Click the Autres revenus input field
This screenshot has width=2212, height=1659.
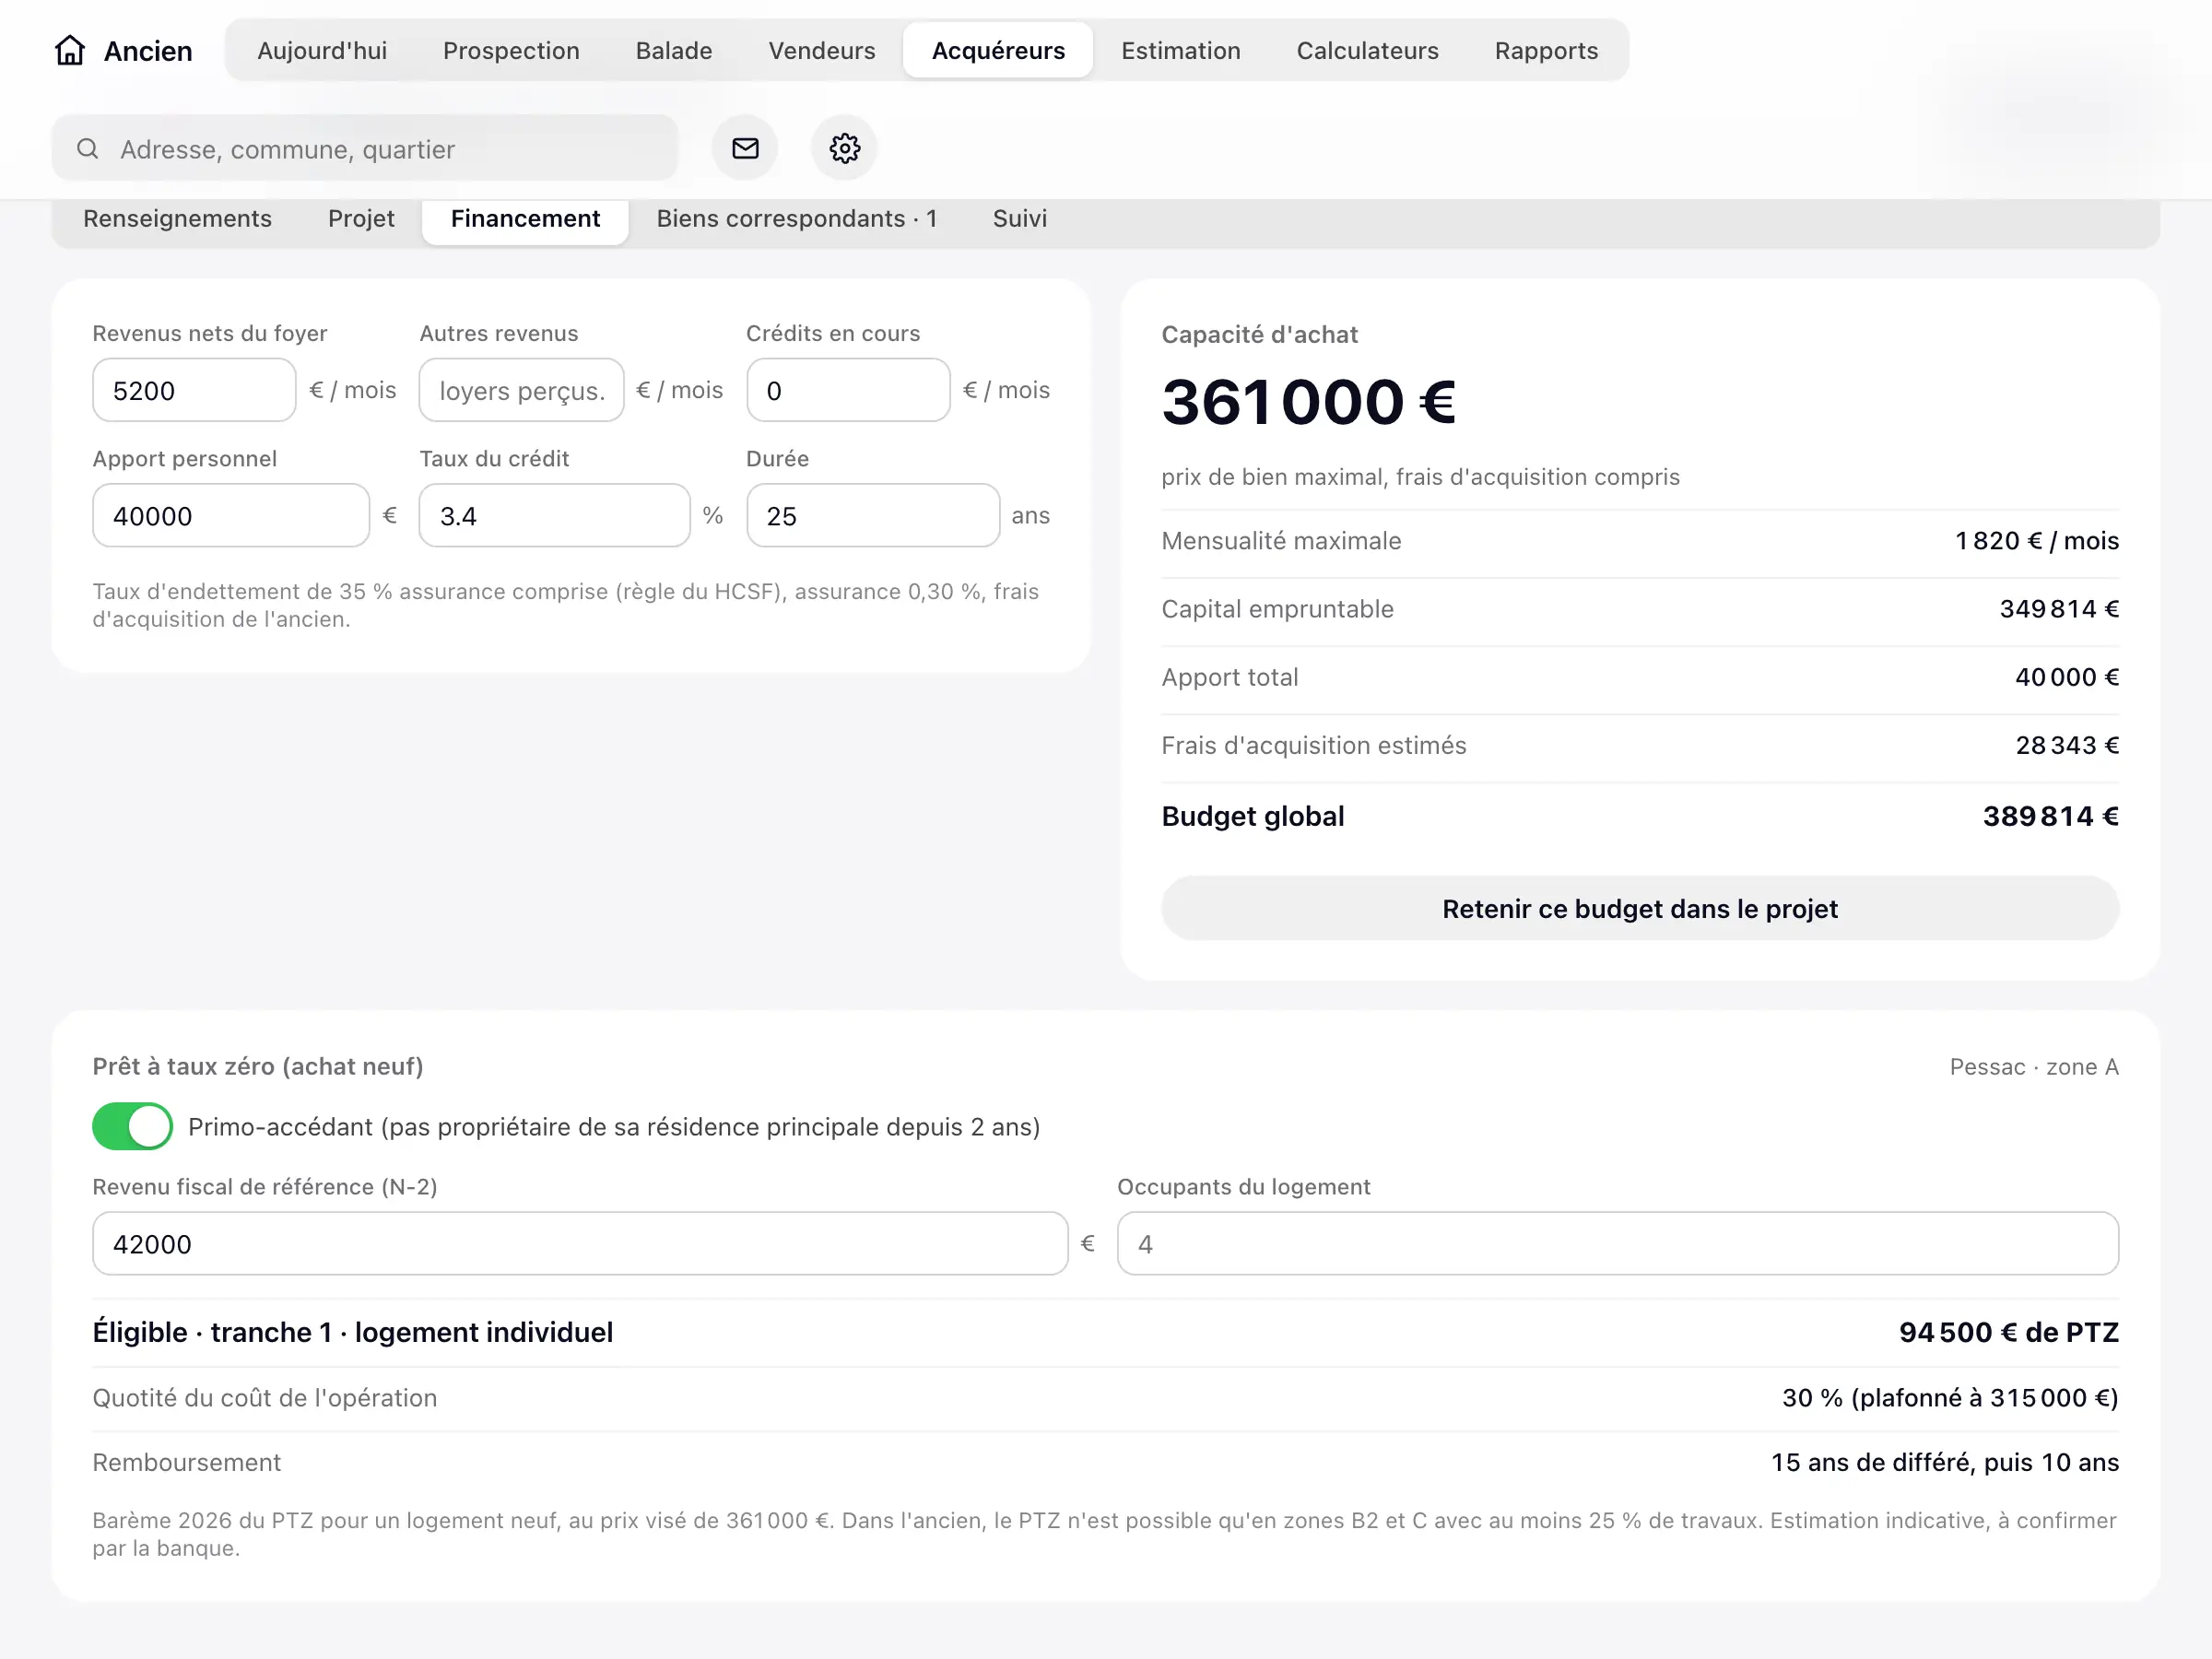point(521,391)
